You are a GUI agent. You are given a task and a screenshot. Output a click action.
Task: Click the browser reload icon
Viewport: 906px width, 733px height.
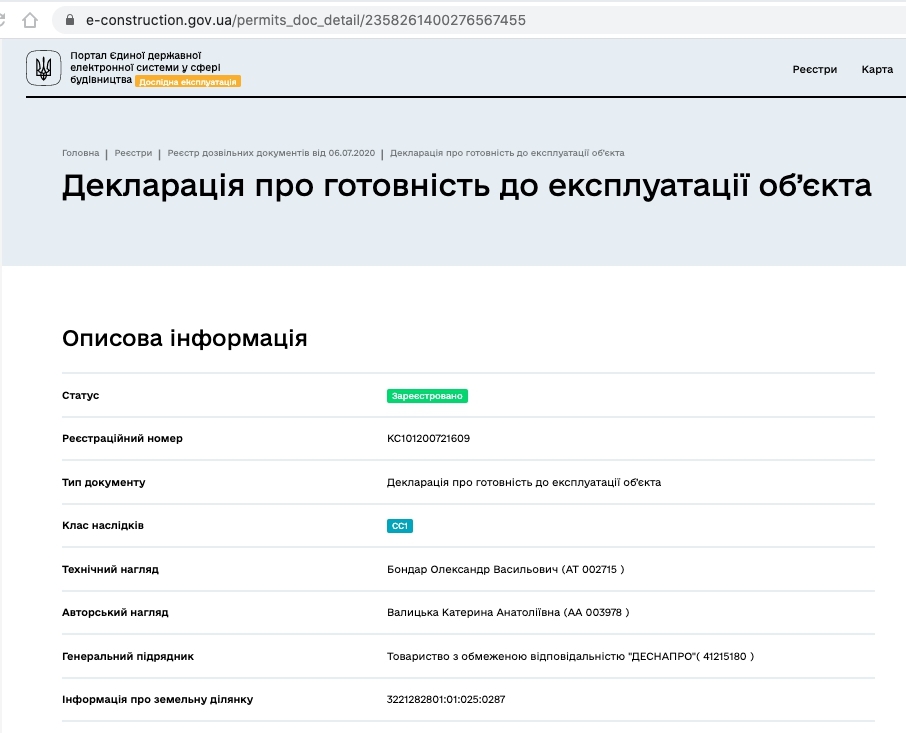2,20
